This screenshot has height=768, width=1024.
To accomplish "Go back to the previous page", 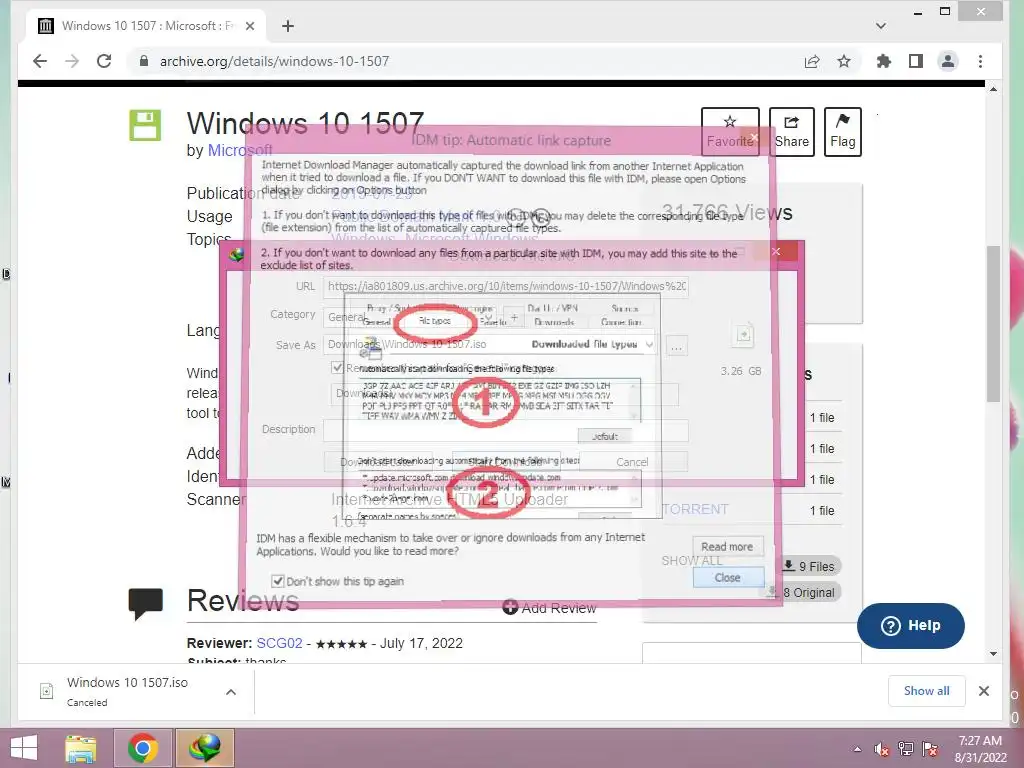I will pyautogui.click(x=40, y=61).
